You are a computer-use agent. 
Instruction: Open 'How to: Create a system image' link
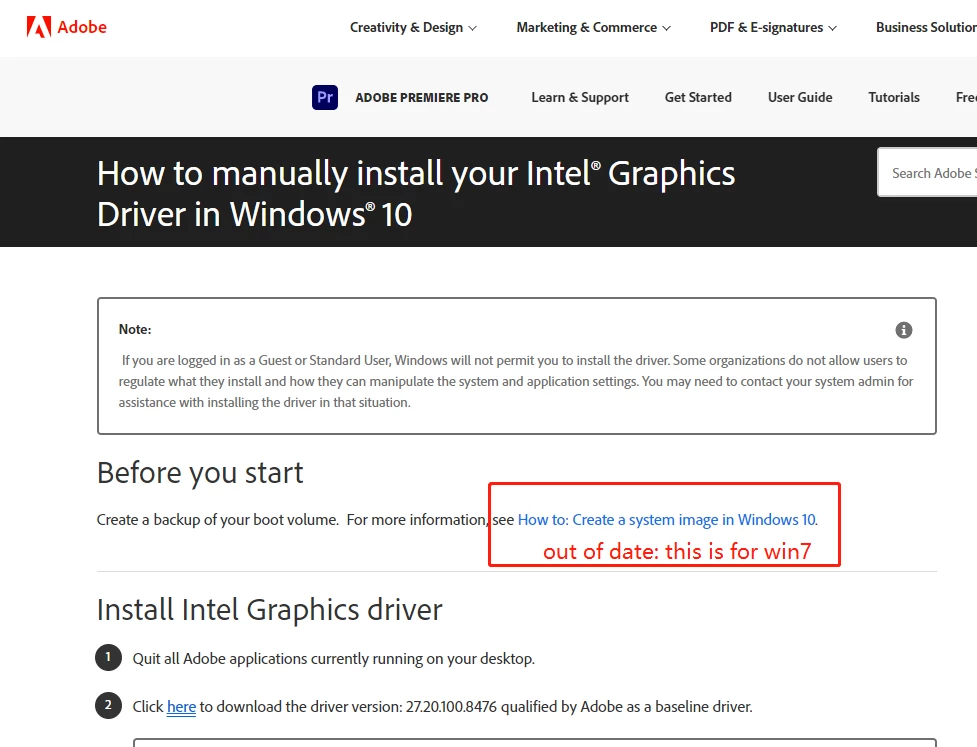click(x=667, y=520)
